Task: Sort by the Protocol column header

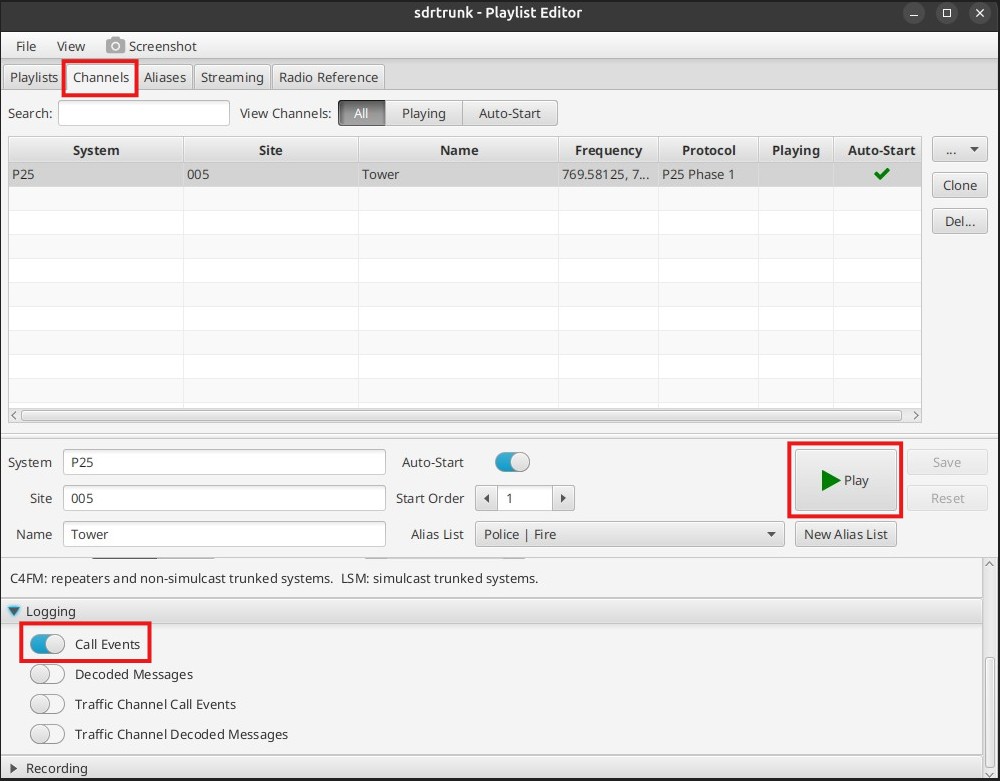Action: (x=709, y=150)
